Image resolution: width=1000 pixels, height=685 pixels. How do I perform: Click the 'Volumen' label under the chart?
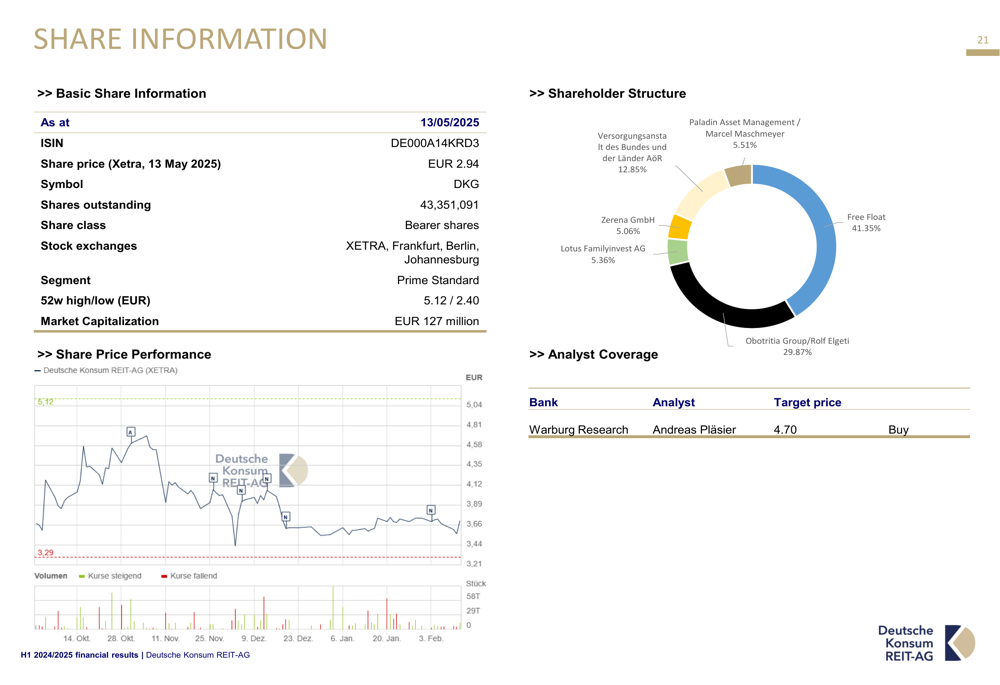click(50, 576)
